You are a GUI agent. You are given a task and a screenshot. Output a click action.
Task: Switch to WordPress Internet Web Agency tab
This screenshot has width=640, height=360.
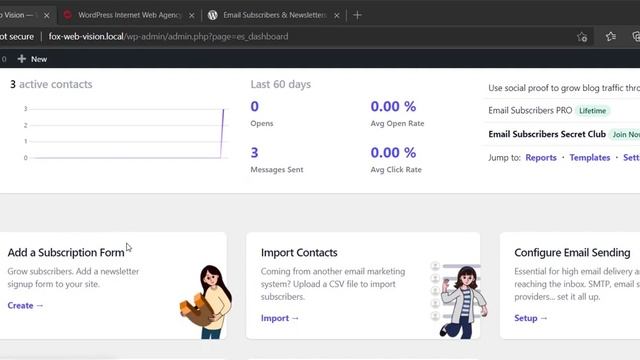pyautogui.click(x=129, y=15)
